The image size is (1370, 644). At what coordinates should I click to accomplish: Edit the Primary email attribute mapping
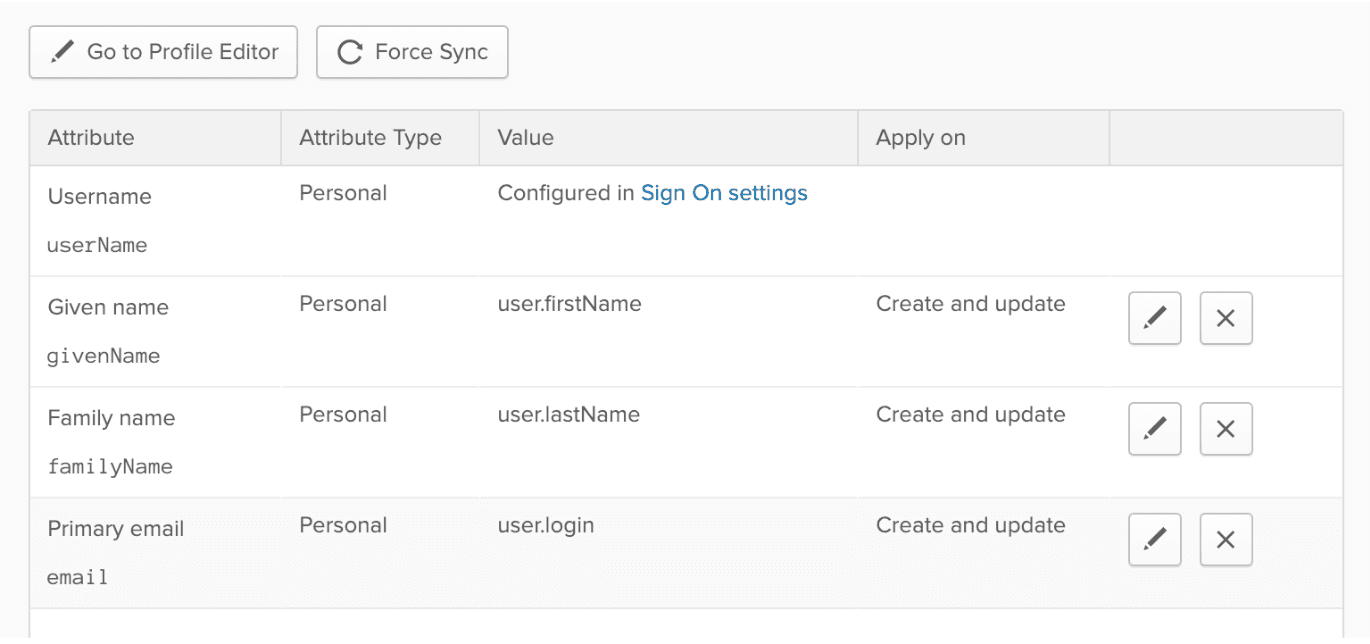(1154, 539)
